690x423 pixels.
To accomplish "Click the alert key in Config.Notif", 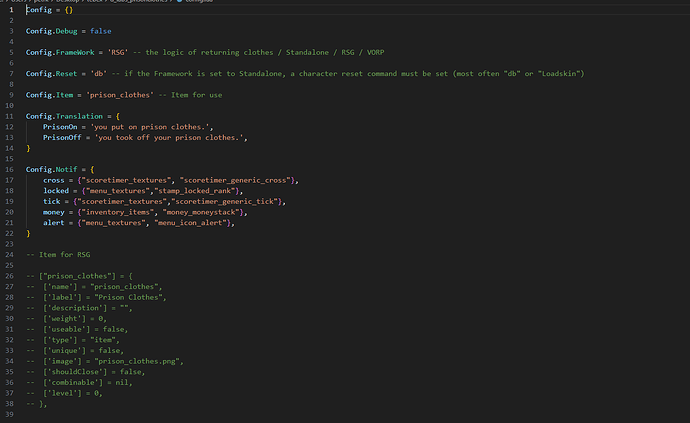I will point(54,223).
